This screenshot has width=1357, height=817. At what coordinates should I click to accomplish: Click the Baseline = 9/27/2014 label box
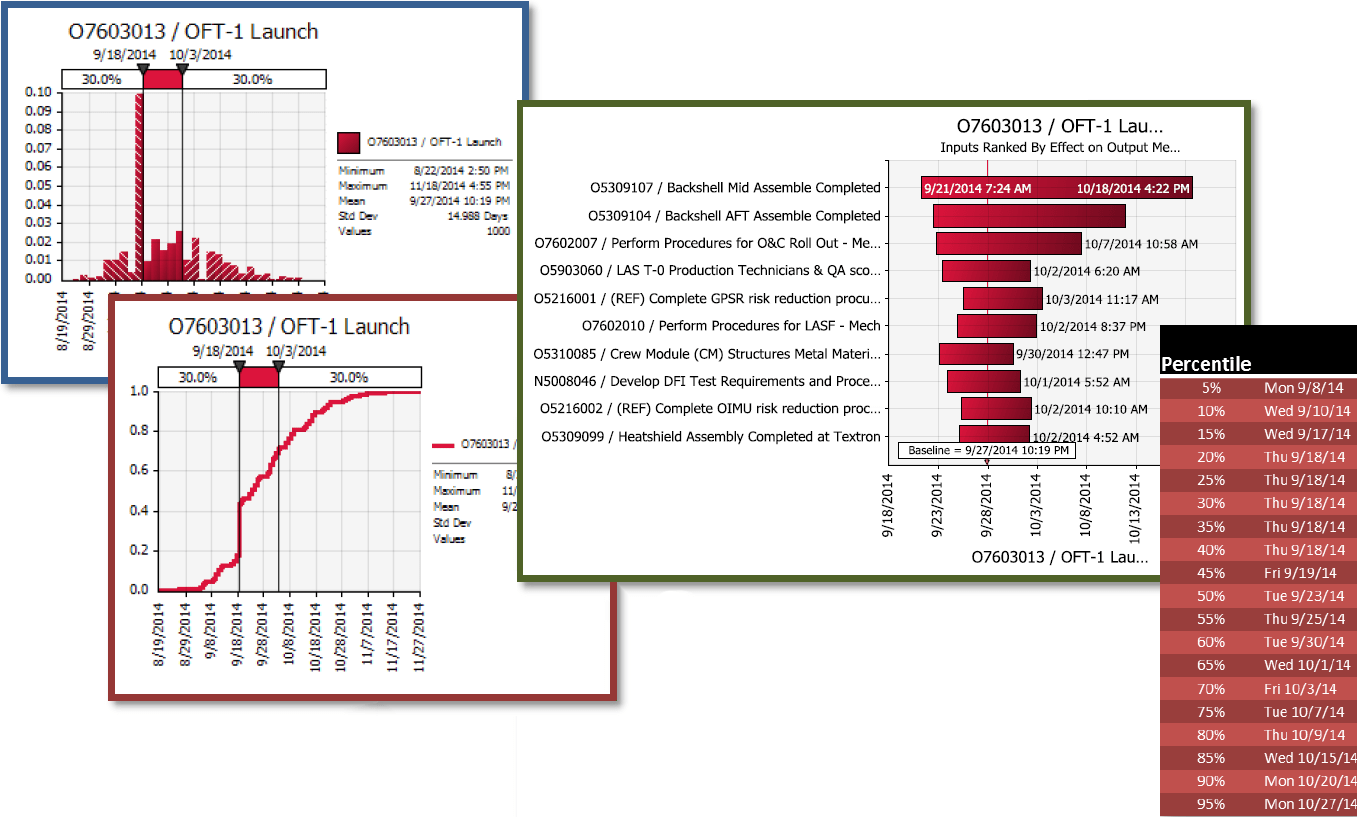point(986,450)
